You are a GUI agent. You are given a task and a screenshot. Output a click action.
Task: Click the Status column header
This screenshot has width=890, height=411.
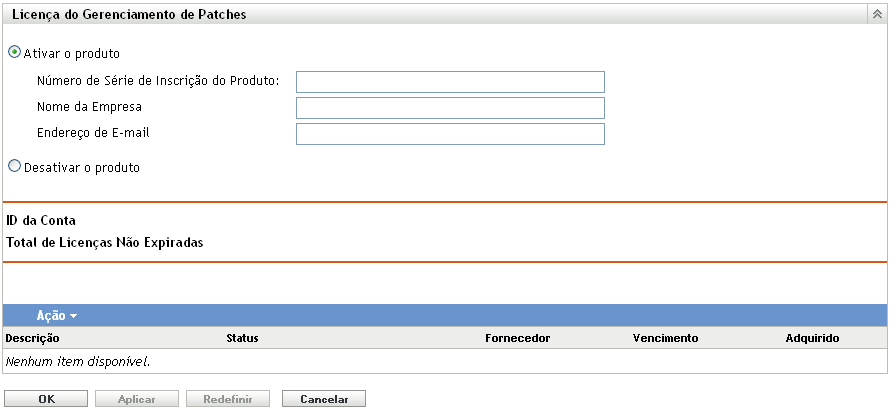pos(242,338)
